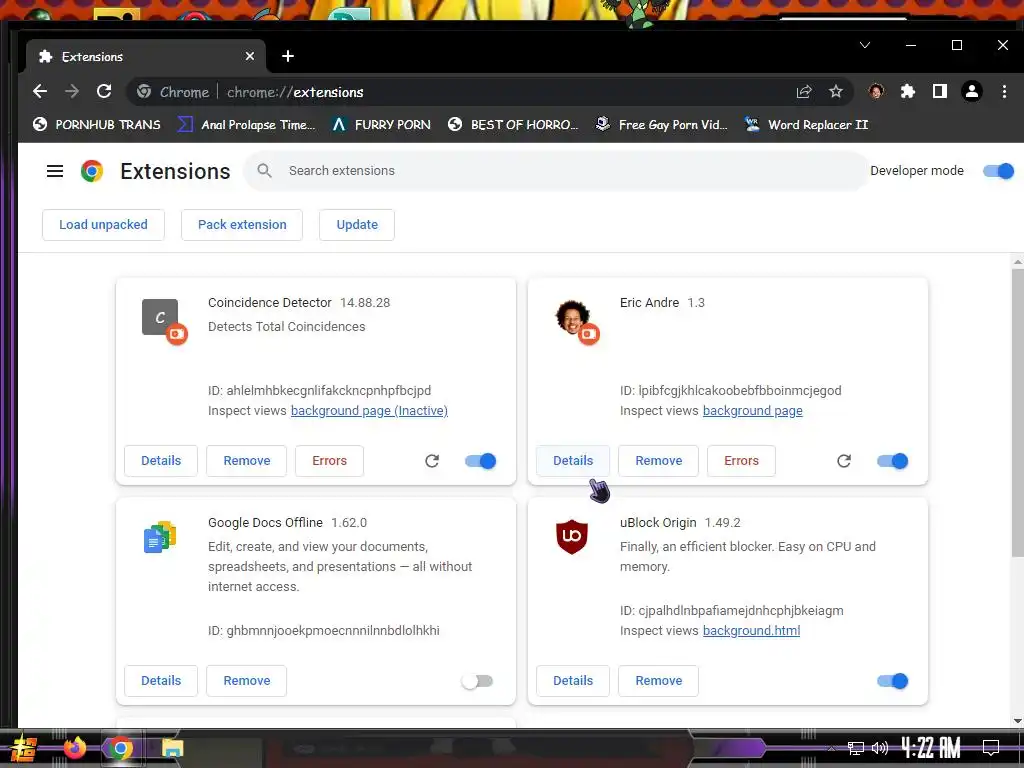Open Chrome's three-dot menu

[x=1004, y=91]
